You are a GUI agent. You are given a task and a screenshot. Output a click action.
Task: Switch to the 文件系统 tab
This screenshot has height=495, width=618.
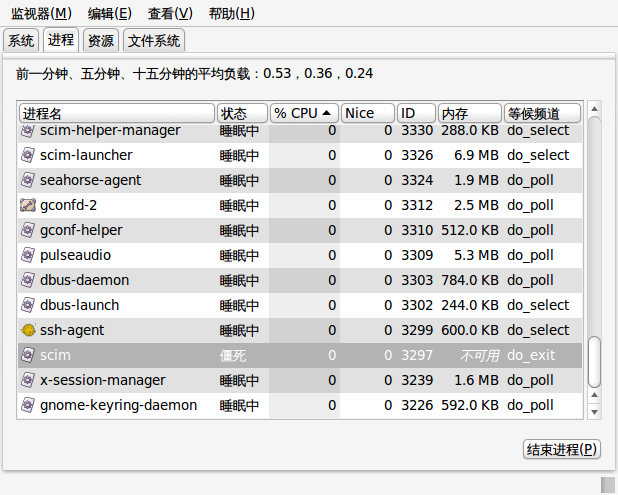pos(154,41)
